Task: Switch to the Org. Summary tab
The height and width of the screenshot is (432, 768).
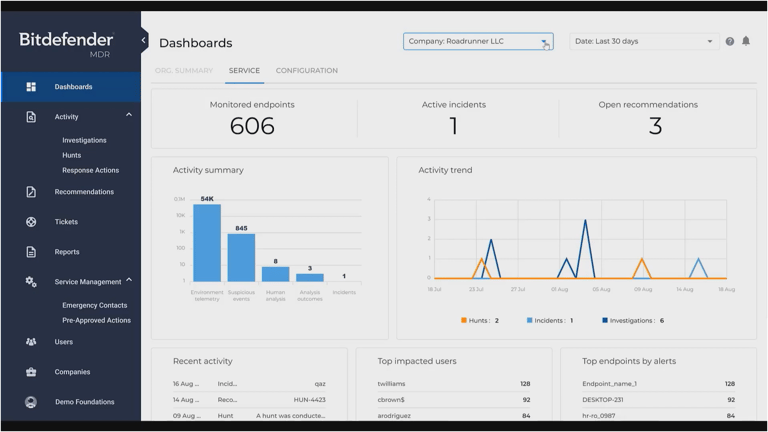Action: click(x=184, y=71)
